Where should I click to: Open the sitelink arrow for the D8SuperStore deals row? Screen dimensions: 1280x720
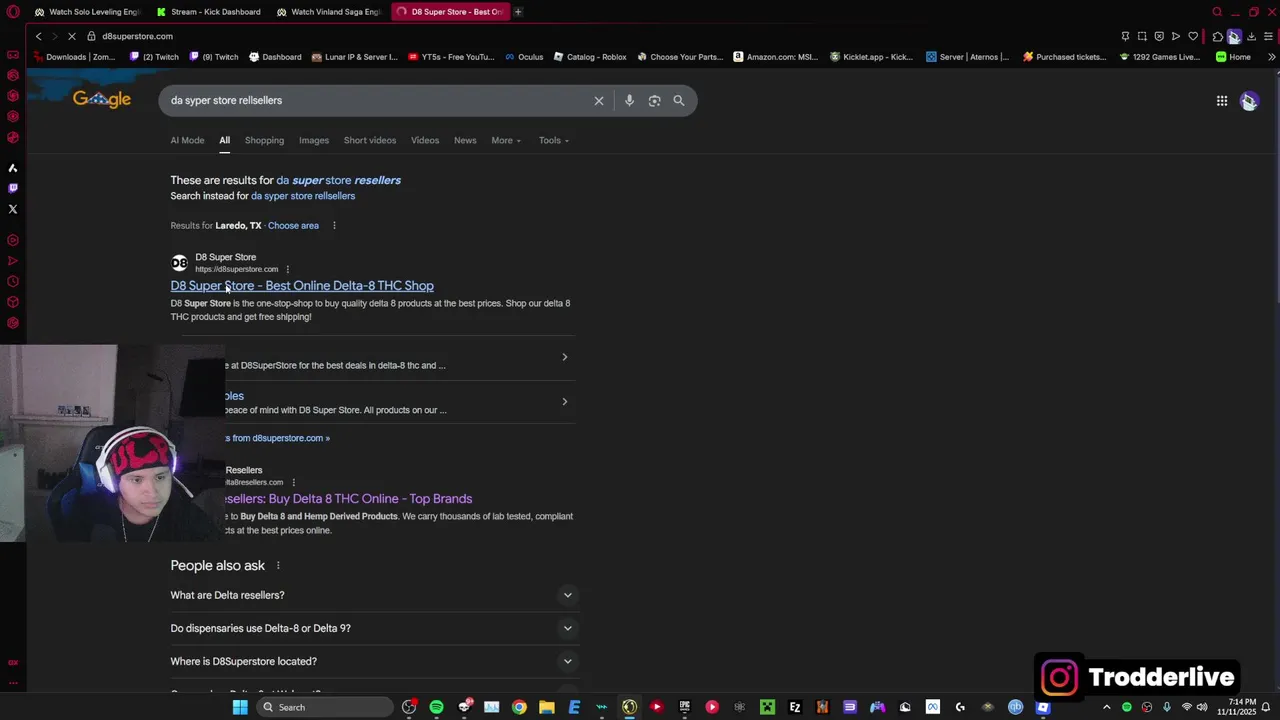[x=564, y=357]
